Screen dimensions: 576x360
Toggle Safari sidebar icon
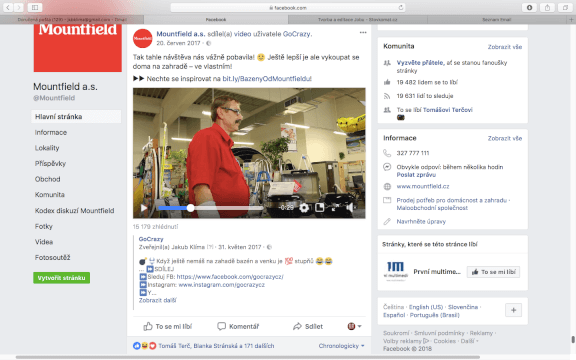[35, 7]
